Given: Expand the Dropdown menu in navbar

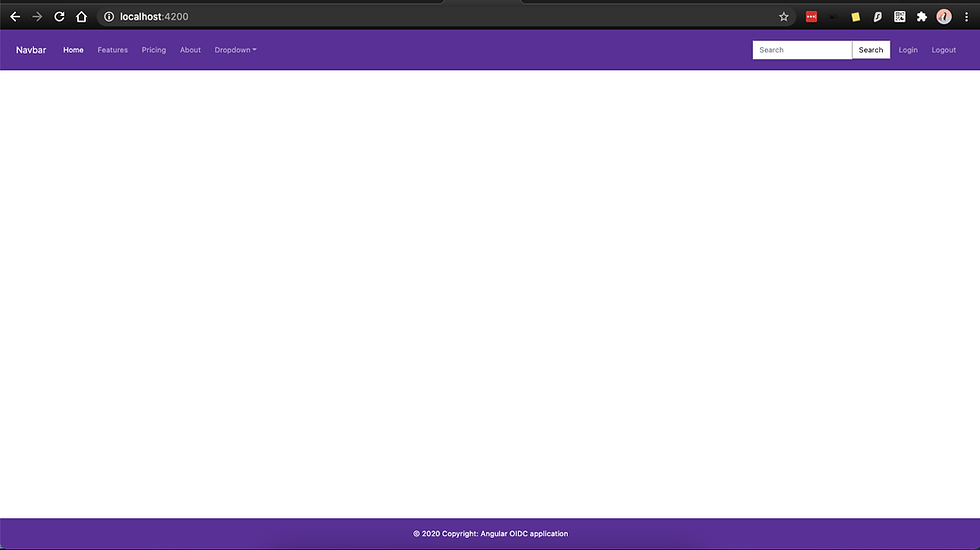Looking at the screenshot, I should tap(236, 50).
